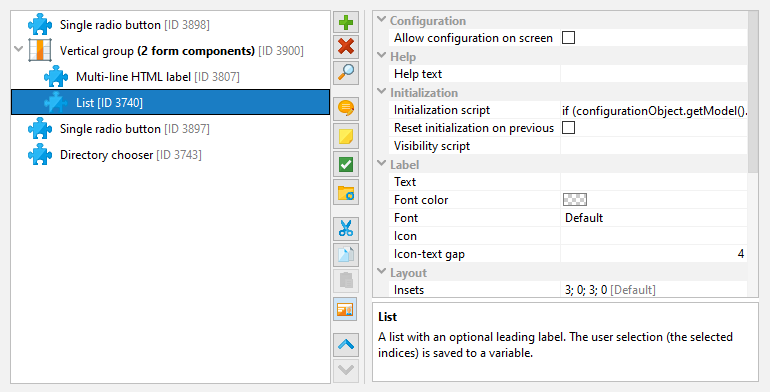Screen dimensions: 770x392
Task: Click the green plus add button
Action: 346,23
